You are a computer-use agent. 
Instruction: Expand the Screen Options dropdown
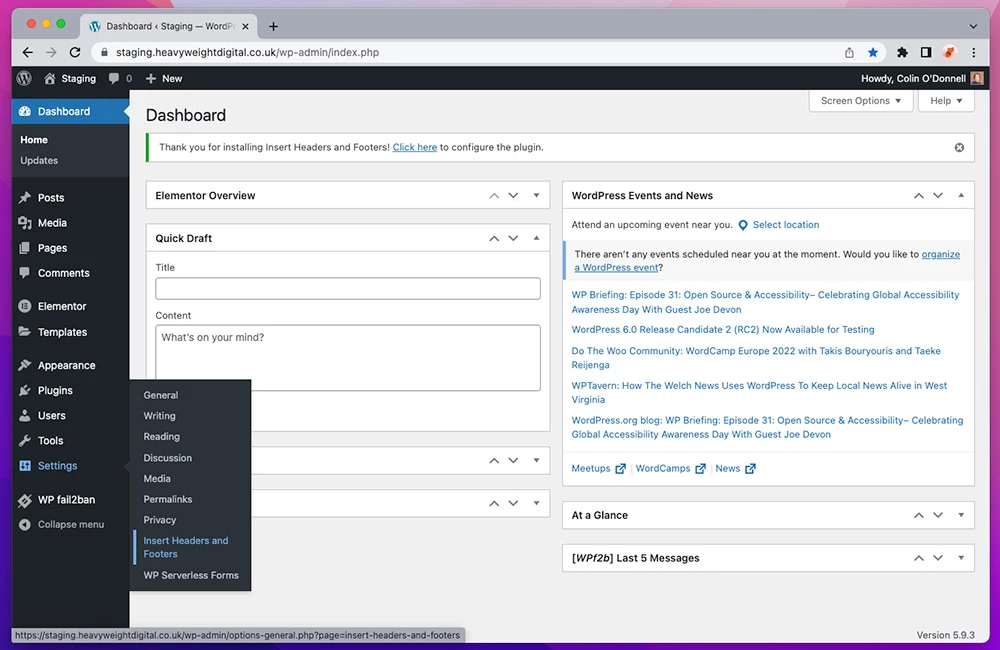click(x=860, y=101)
